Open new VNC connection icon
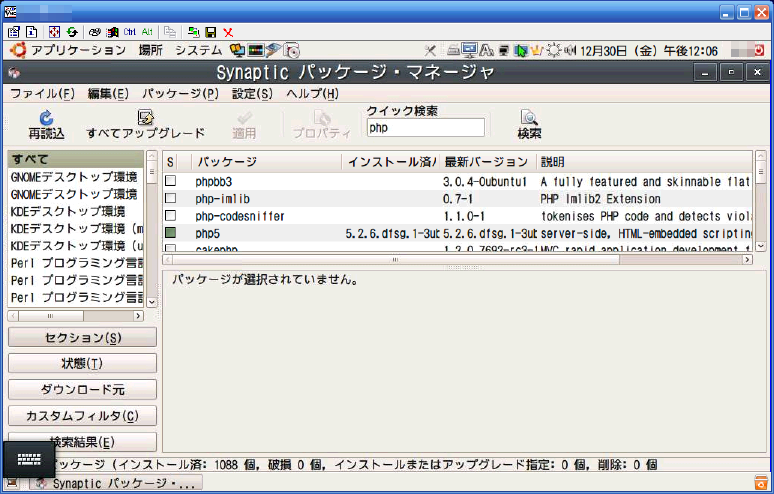Image resolution: width=774 pixels, height=494 pixels. pos(194,32)
